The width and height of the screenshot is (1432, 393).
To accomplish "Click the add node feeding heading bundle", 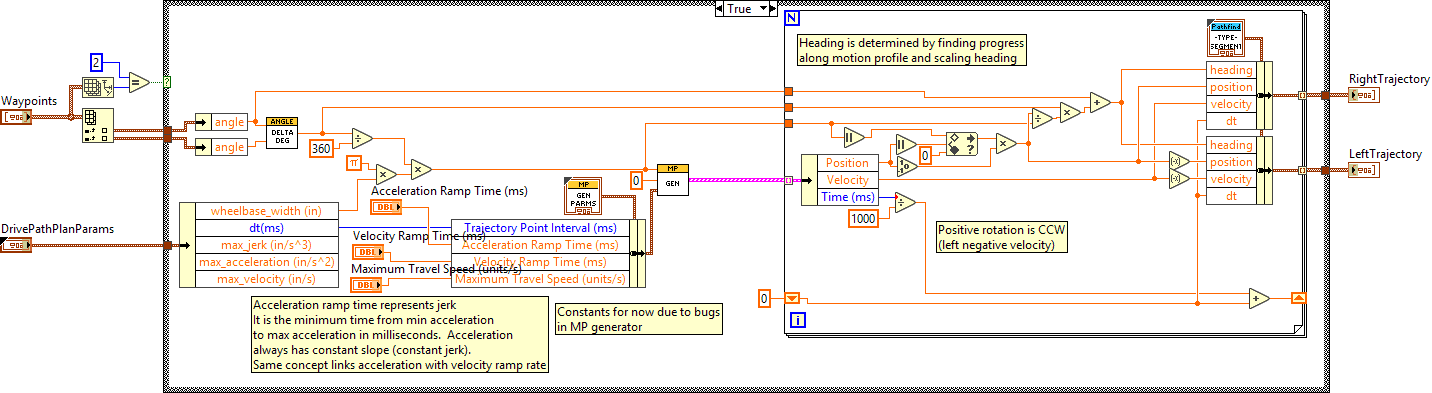I will pos(1100,101).
